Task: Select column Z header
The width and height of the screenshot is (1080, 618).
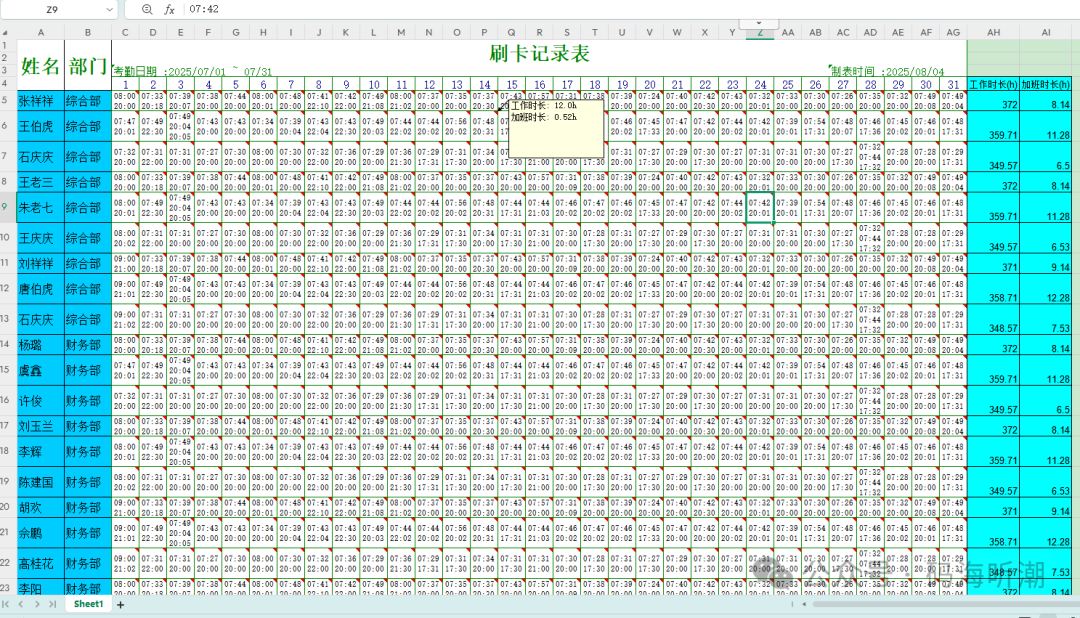Action: point(760,32)
